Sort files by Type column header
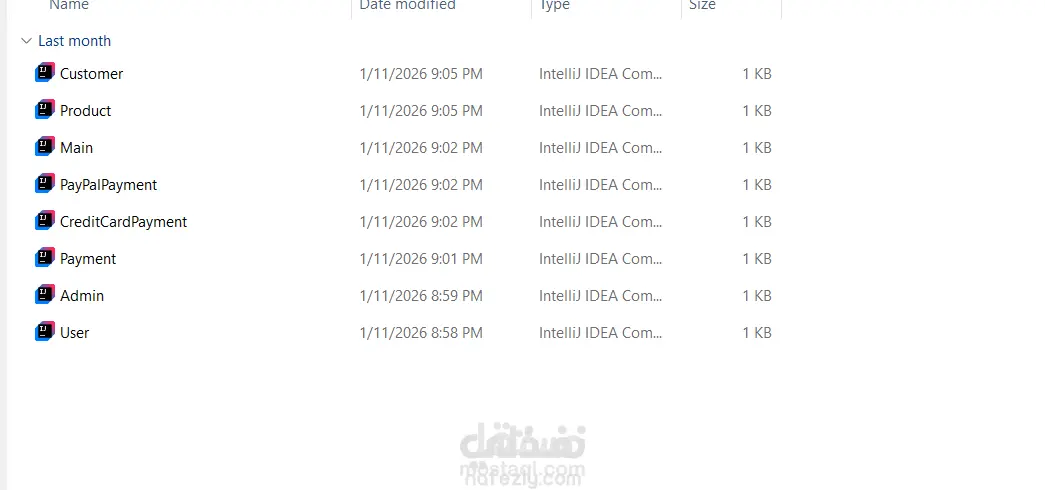Viewport: 1045px width, 490px height. [554, 5]
